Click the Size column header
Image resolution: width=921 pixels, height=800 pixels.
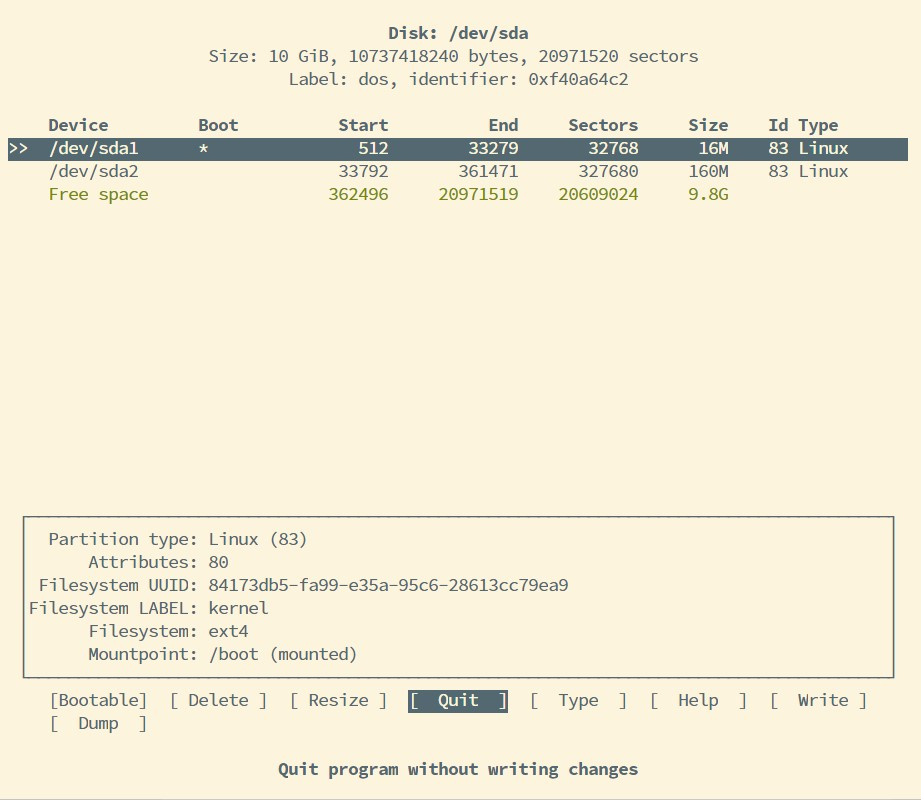(708, 125)
